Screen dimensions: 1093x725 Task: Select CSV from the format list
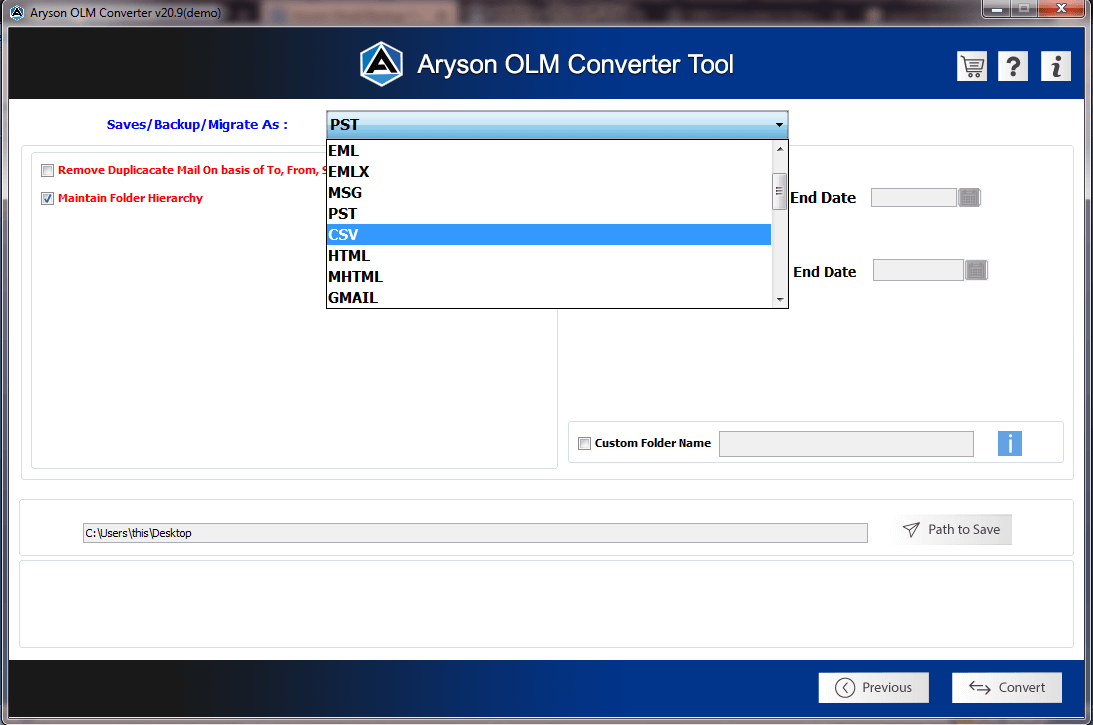tap(400, 234)
